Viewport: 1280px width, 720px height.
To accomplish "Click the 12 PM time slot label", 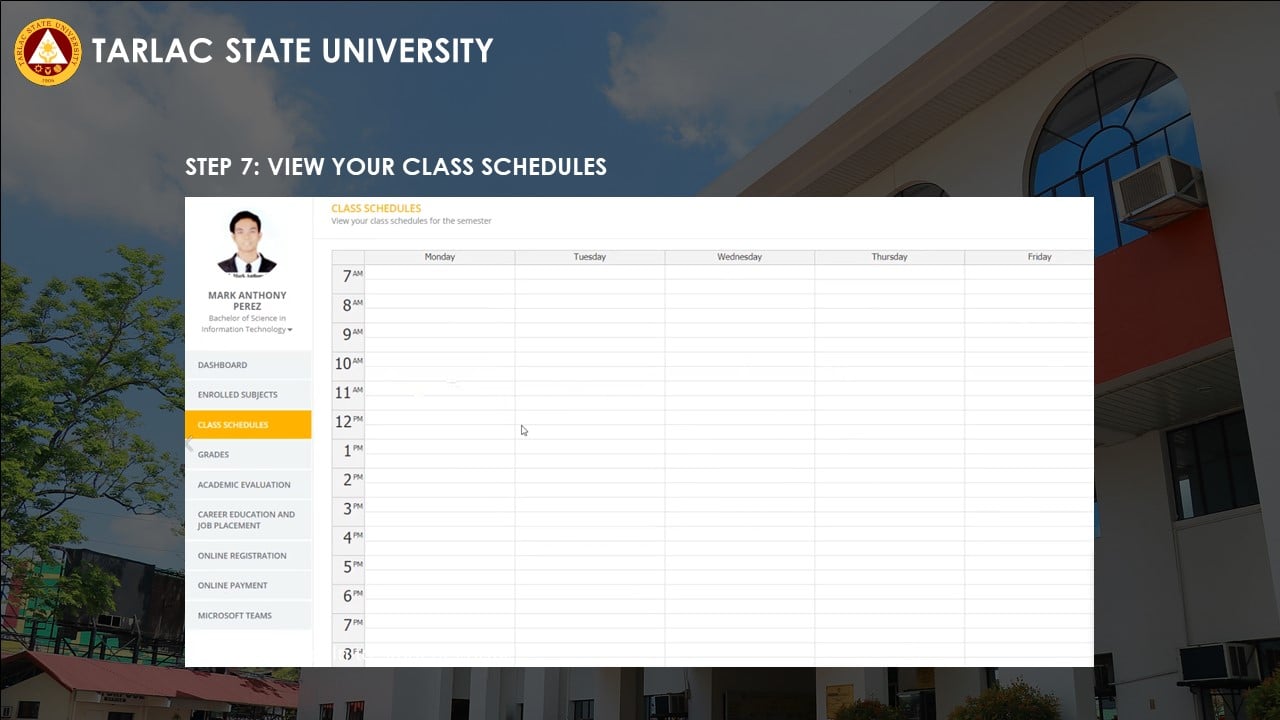I will [348, 421].
